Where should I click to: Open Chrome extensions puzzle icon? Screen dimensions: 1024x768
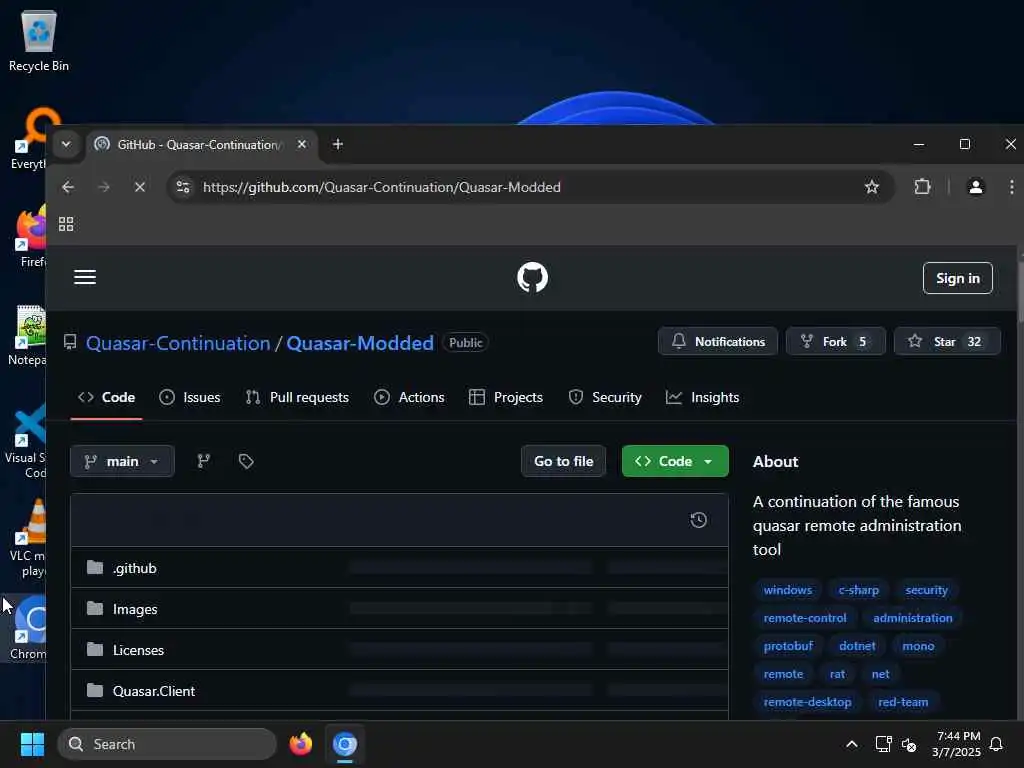922,187
